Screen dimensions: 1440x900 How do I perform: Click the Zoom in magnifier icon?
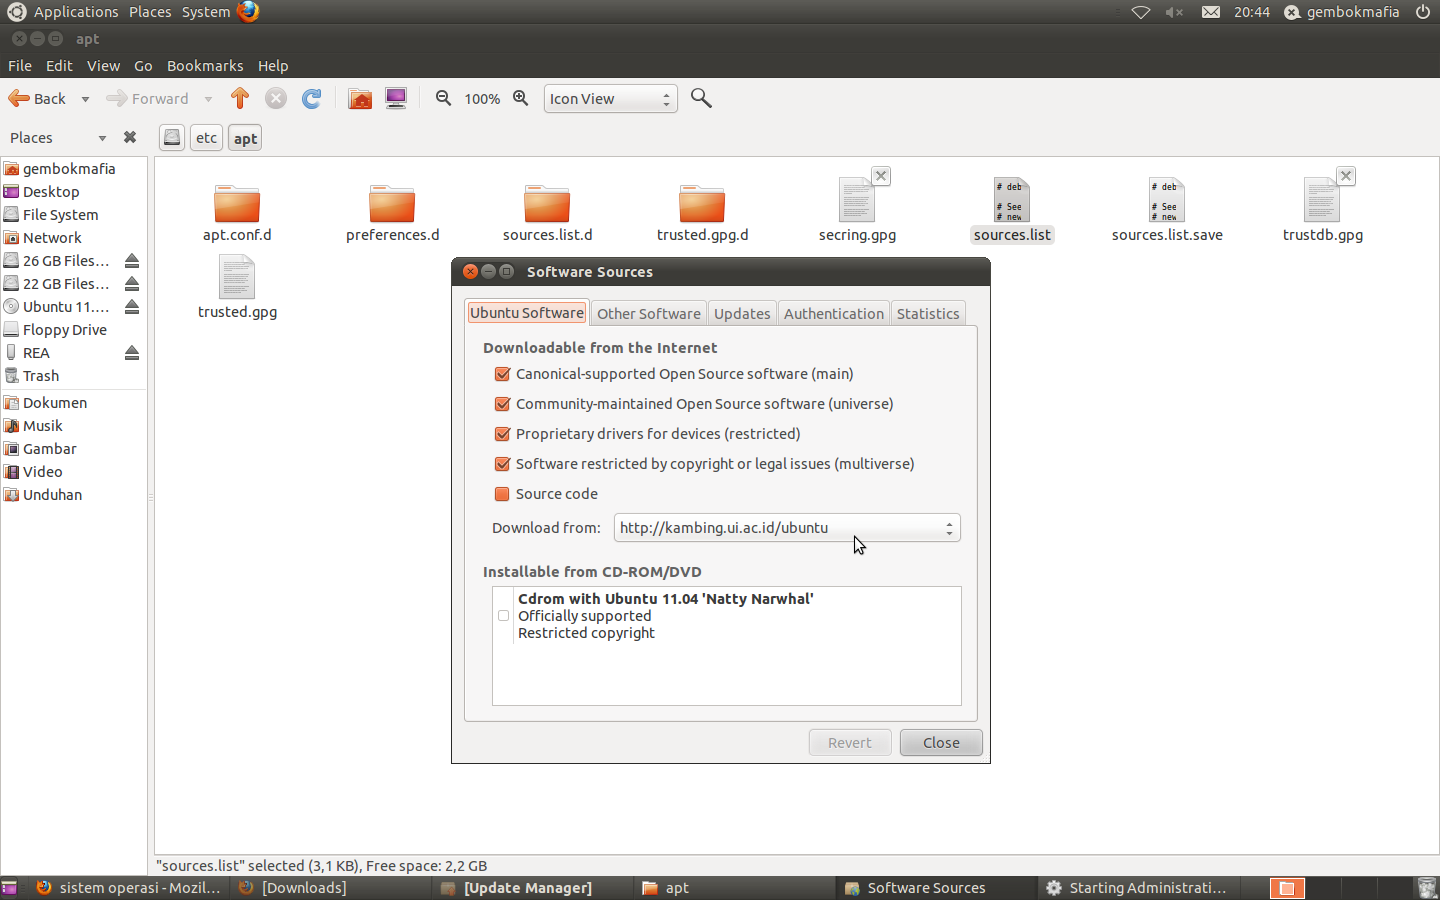pyautogui.click(x=521, y=98)
